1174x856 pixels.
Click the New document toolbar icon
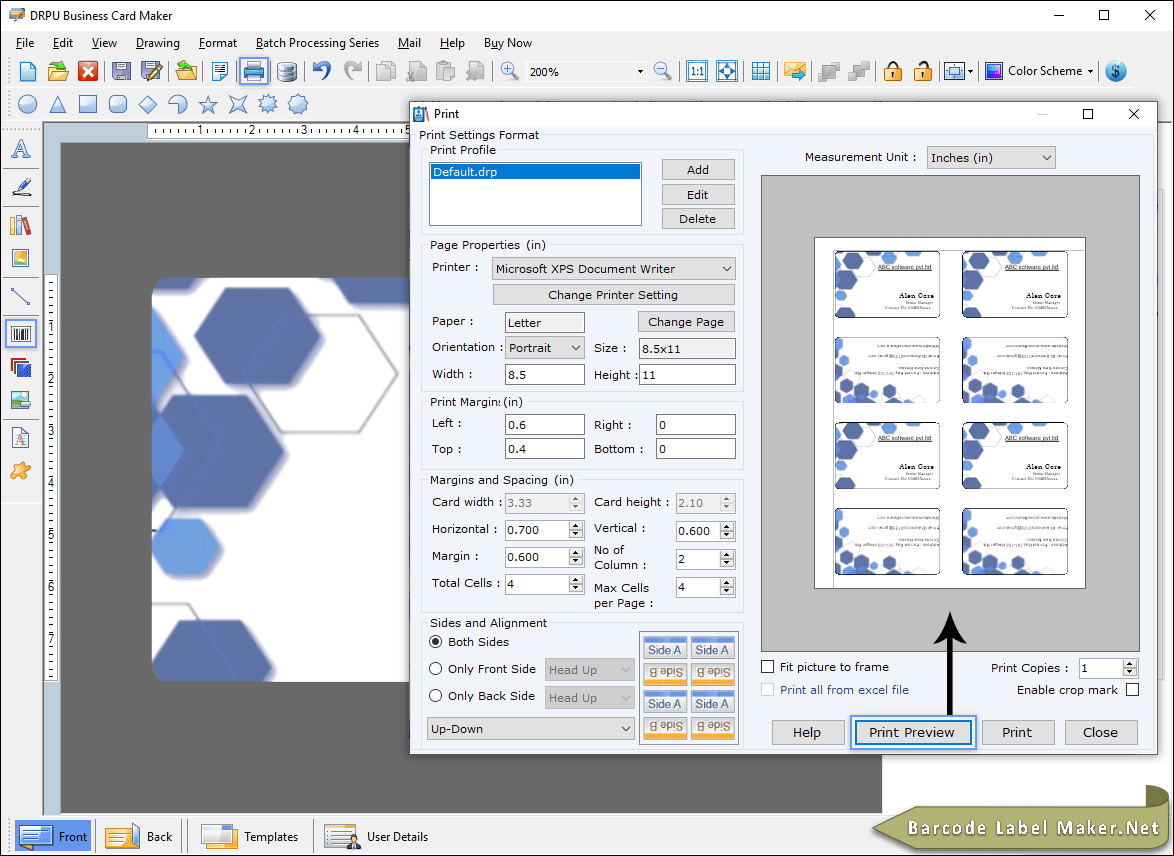coord(28,71)
